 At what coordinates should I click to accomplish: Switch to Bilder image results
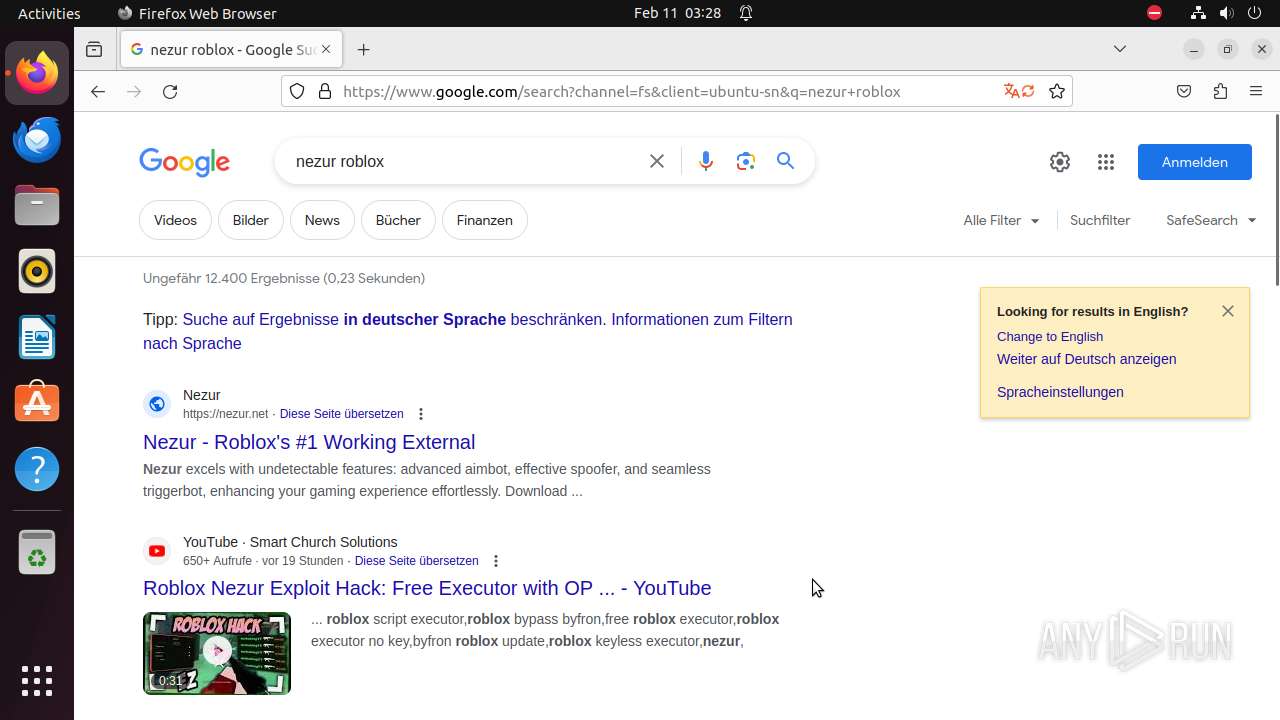pyautogui.click(x=250, y=220)
